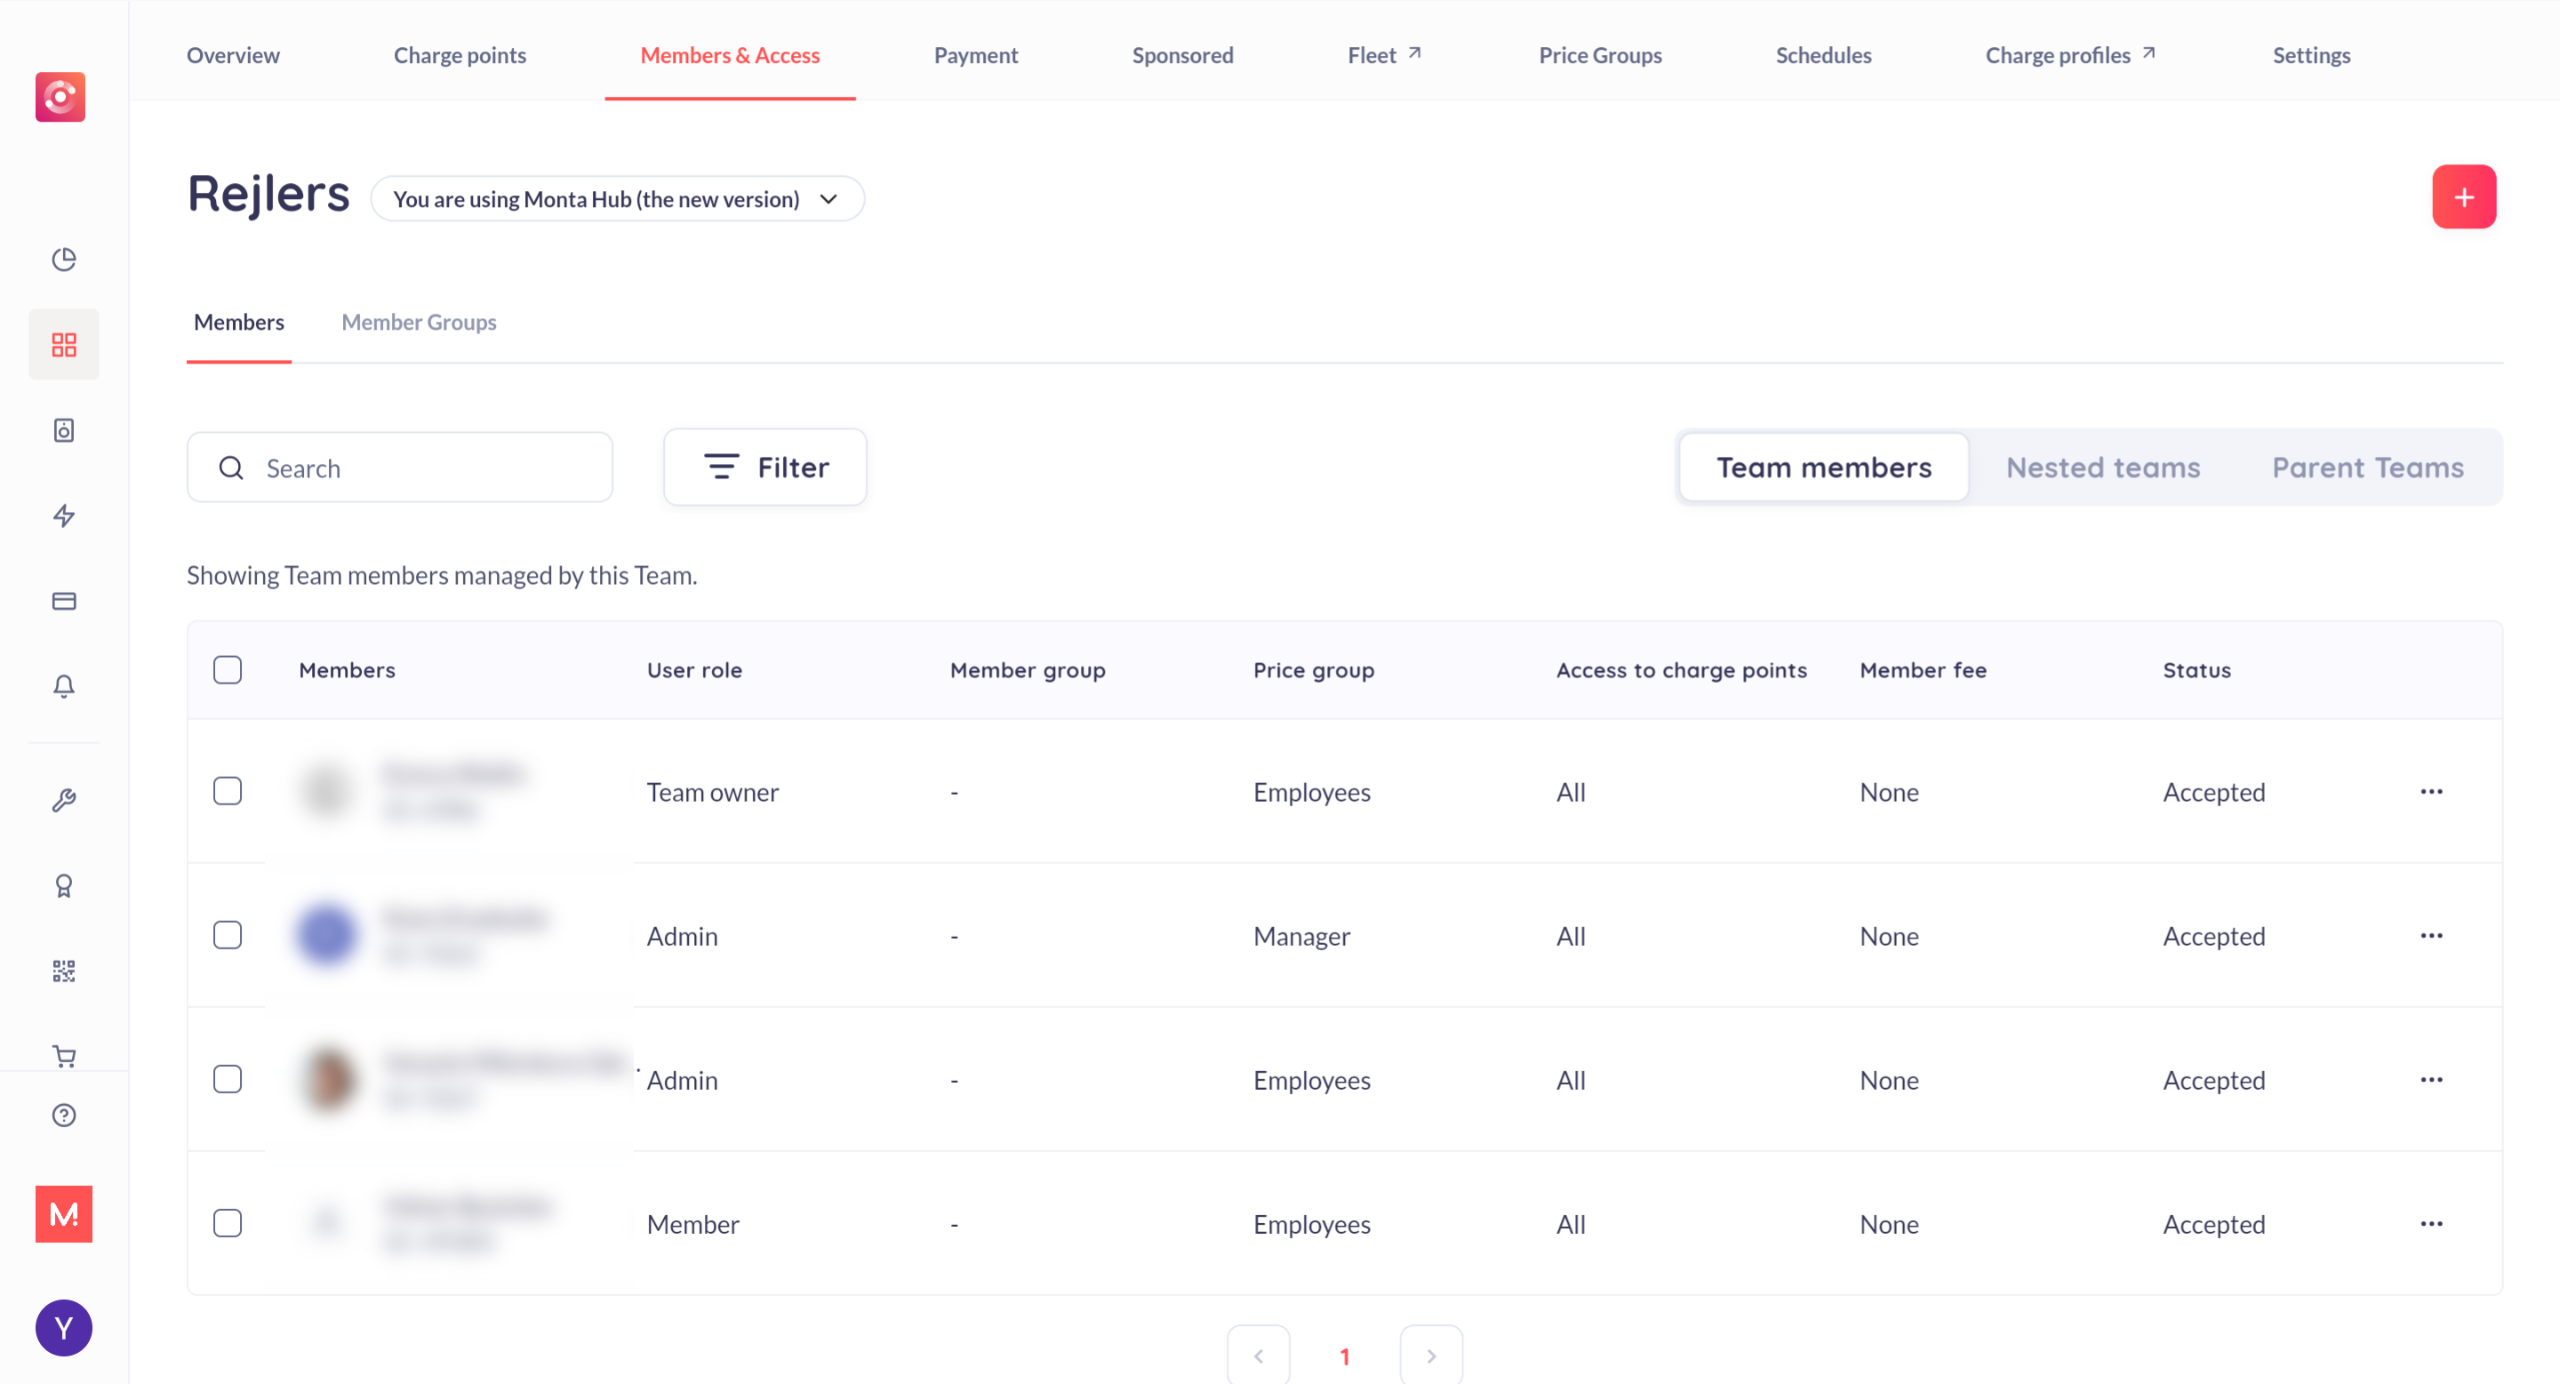The width and height of the screenshot is (2560, 1384).
Task: Open three-dot menu for Manager row
Action: tap(2431, 935)
